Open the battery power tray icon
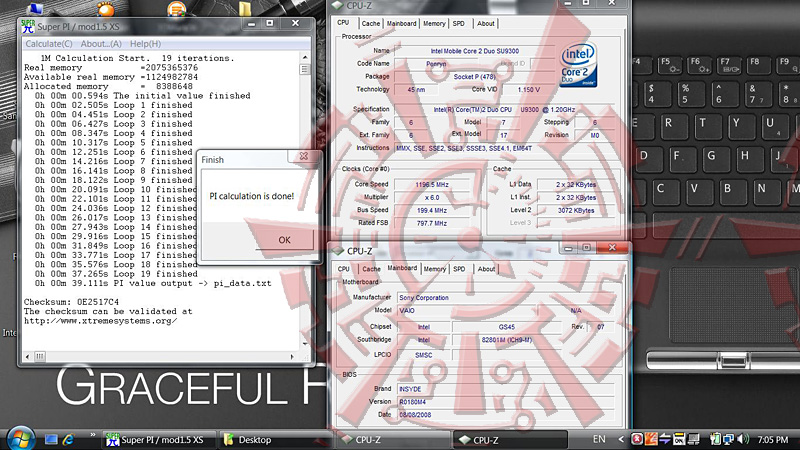The image size is (800, 450). pyautogui.click(x=715, y=439)
